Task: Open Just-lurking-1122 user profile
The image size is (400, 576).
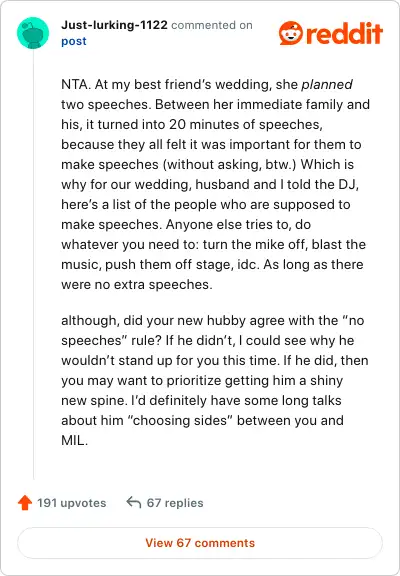Action: click(x=114, y=25)
